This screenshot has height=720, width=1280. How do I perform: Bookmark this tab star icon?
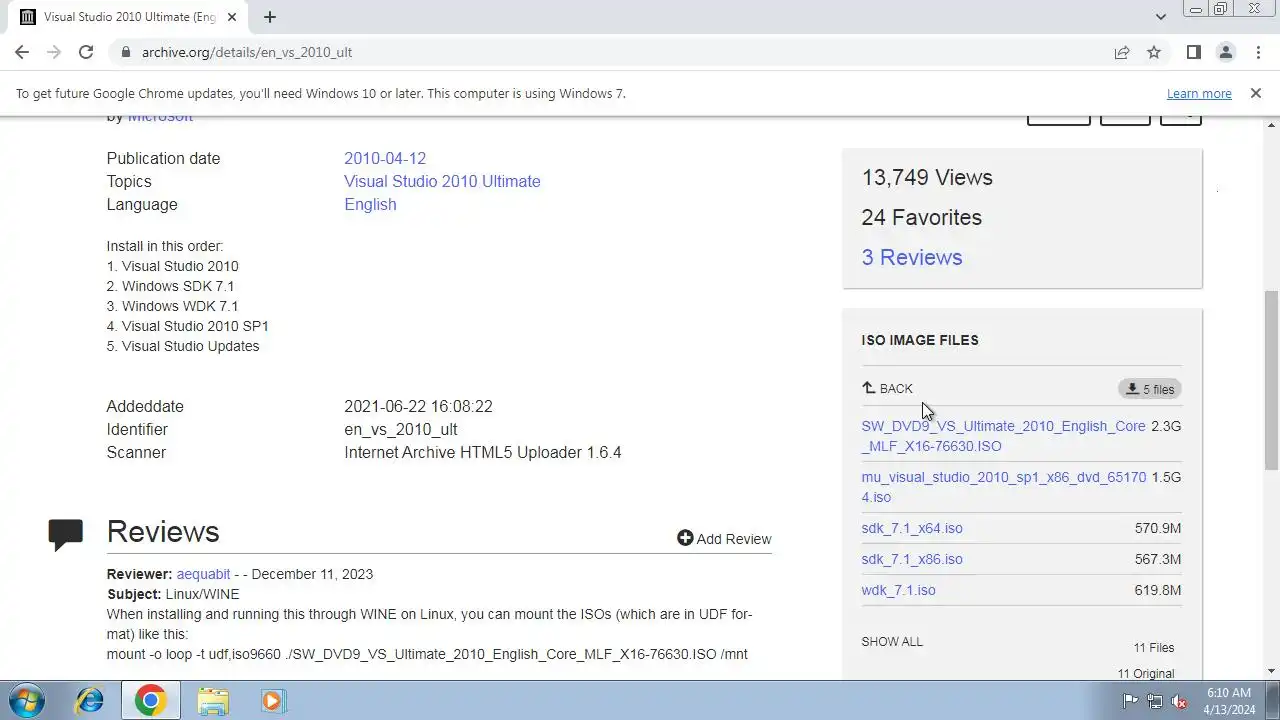(x=1154, y=52)
